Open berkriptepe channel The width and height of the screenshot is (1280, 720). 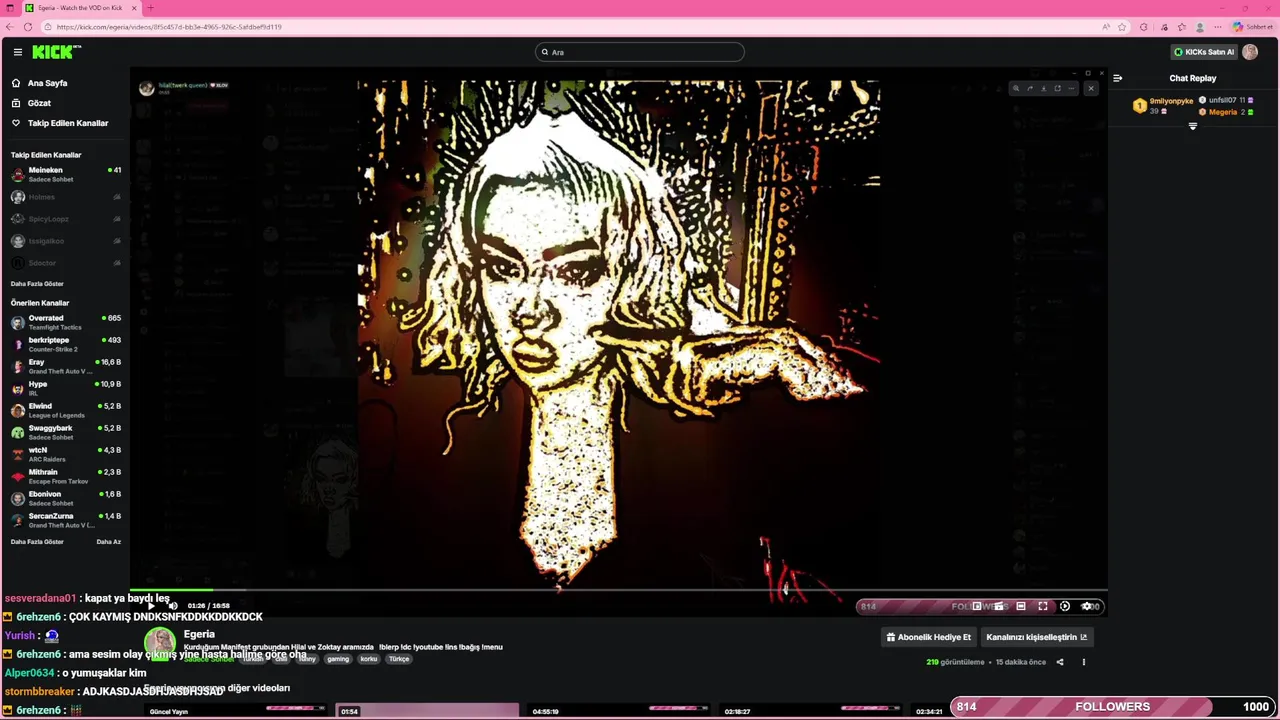(65, 344)
